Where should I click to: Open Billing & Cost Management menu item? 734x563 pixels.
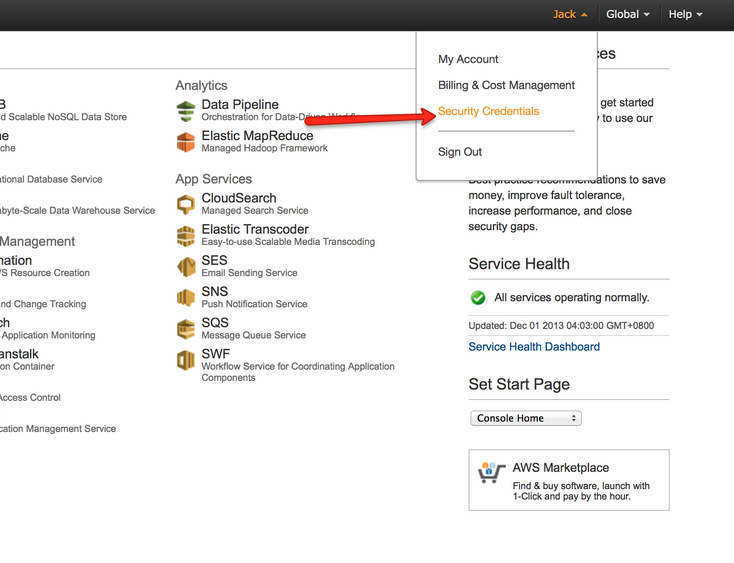click(x=506, y=85)
